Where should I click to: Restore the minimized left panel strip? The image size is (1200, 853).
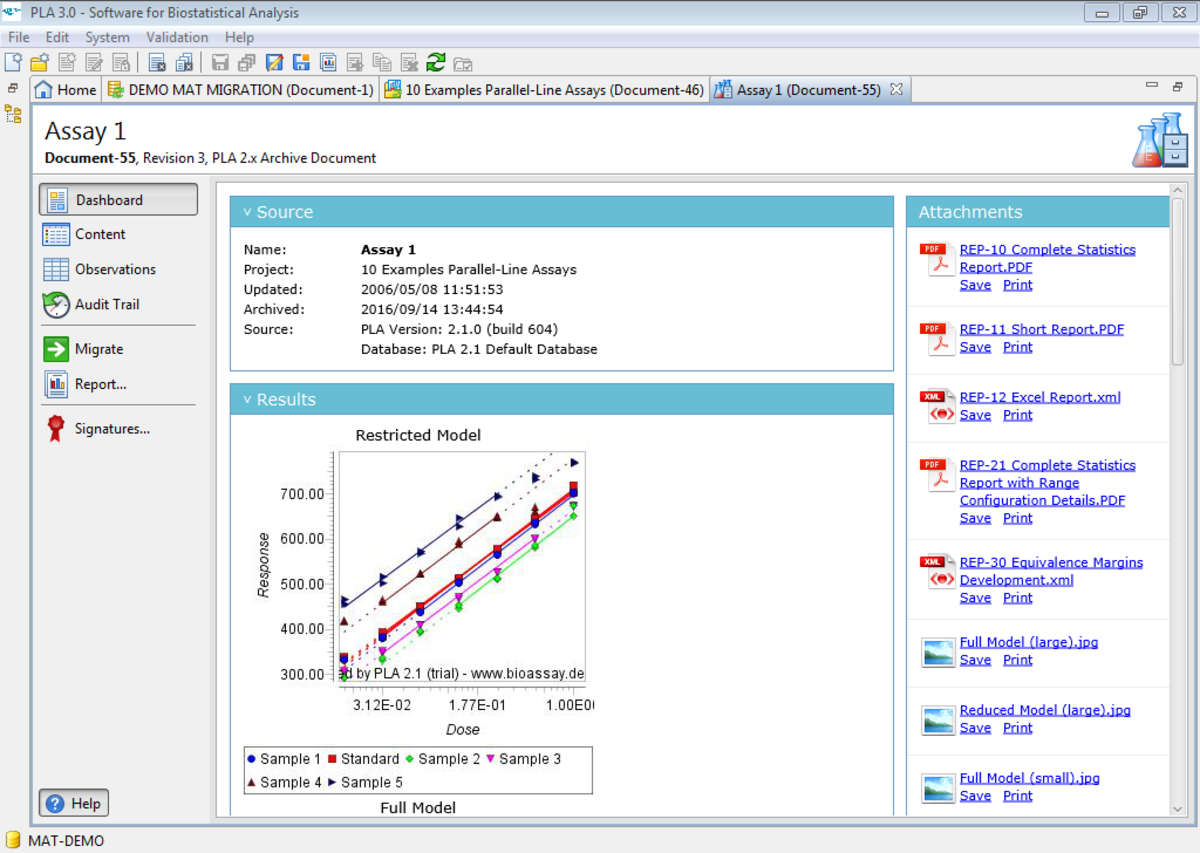click(13, 88)
